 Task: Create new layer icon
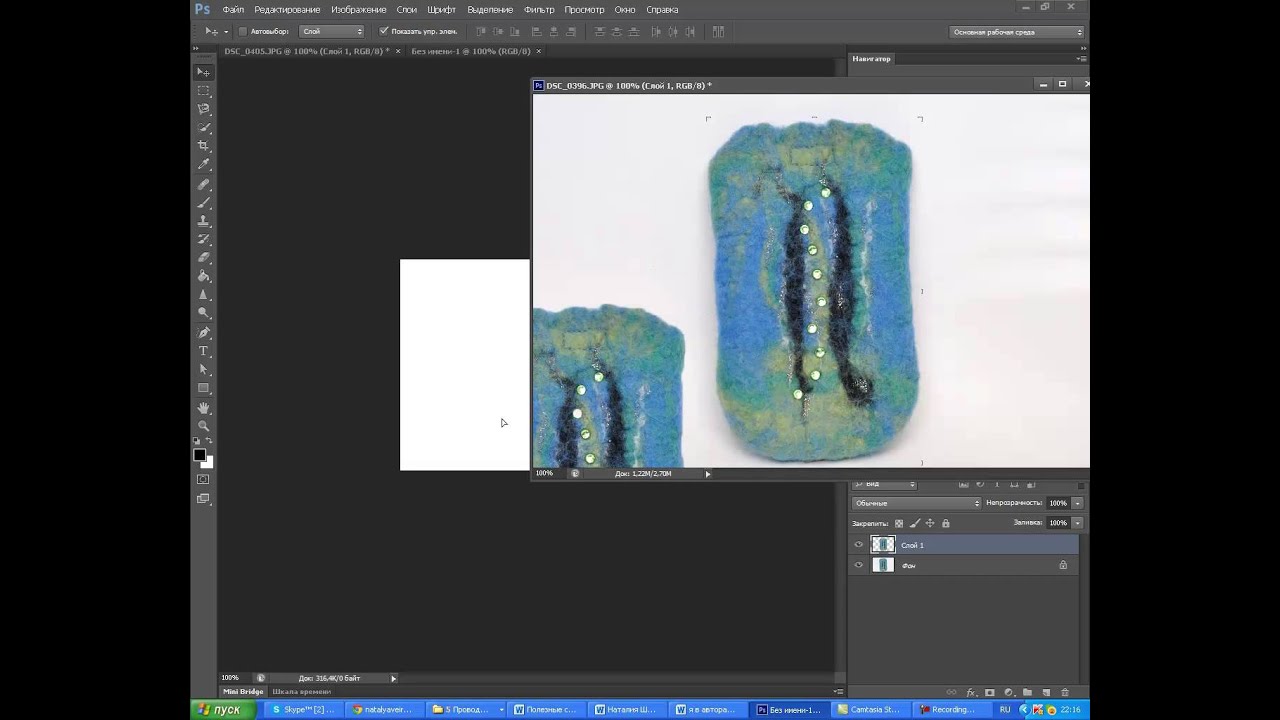pos(1046,692)
